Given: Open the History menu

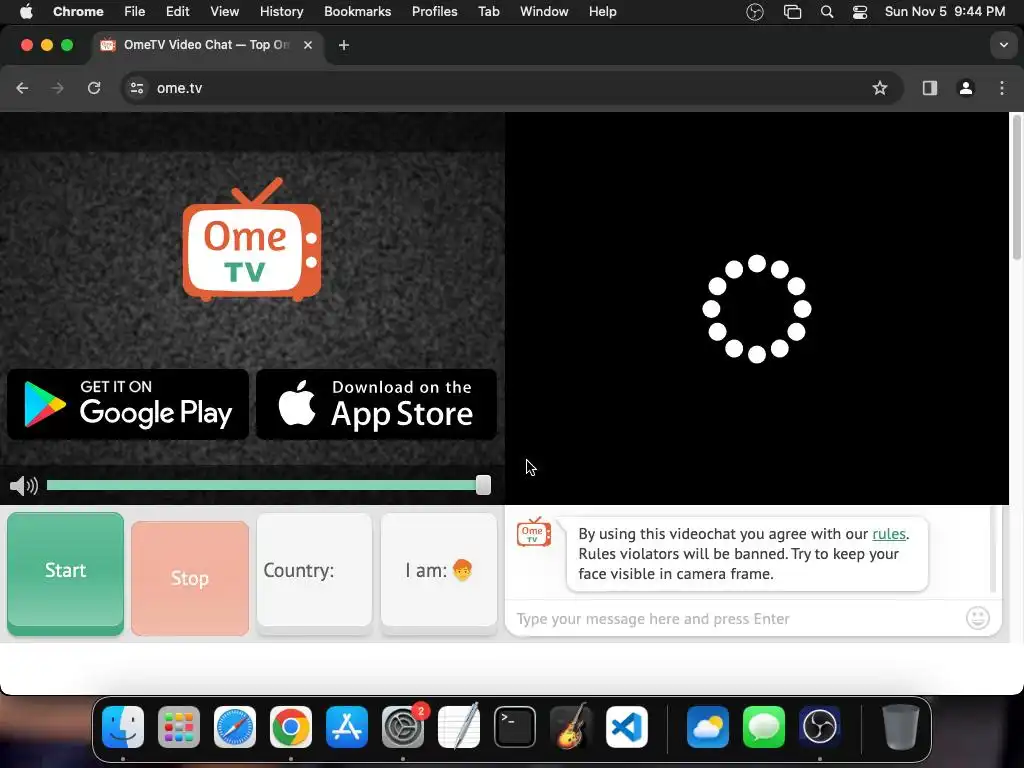Looking at the screenshot, I should coord(281,12).
